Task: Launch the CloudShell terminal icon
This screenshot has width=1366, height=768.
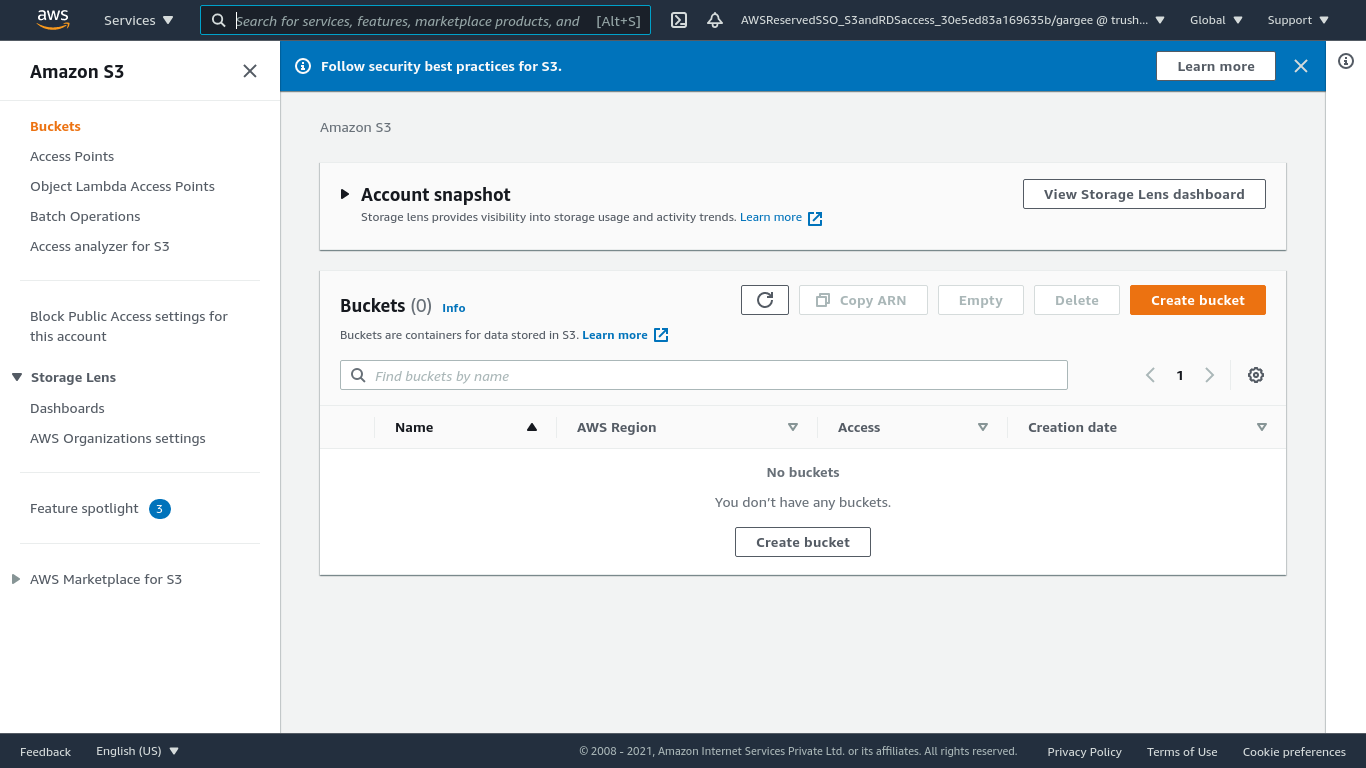Action: coord(679,20)
